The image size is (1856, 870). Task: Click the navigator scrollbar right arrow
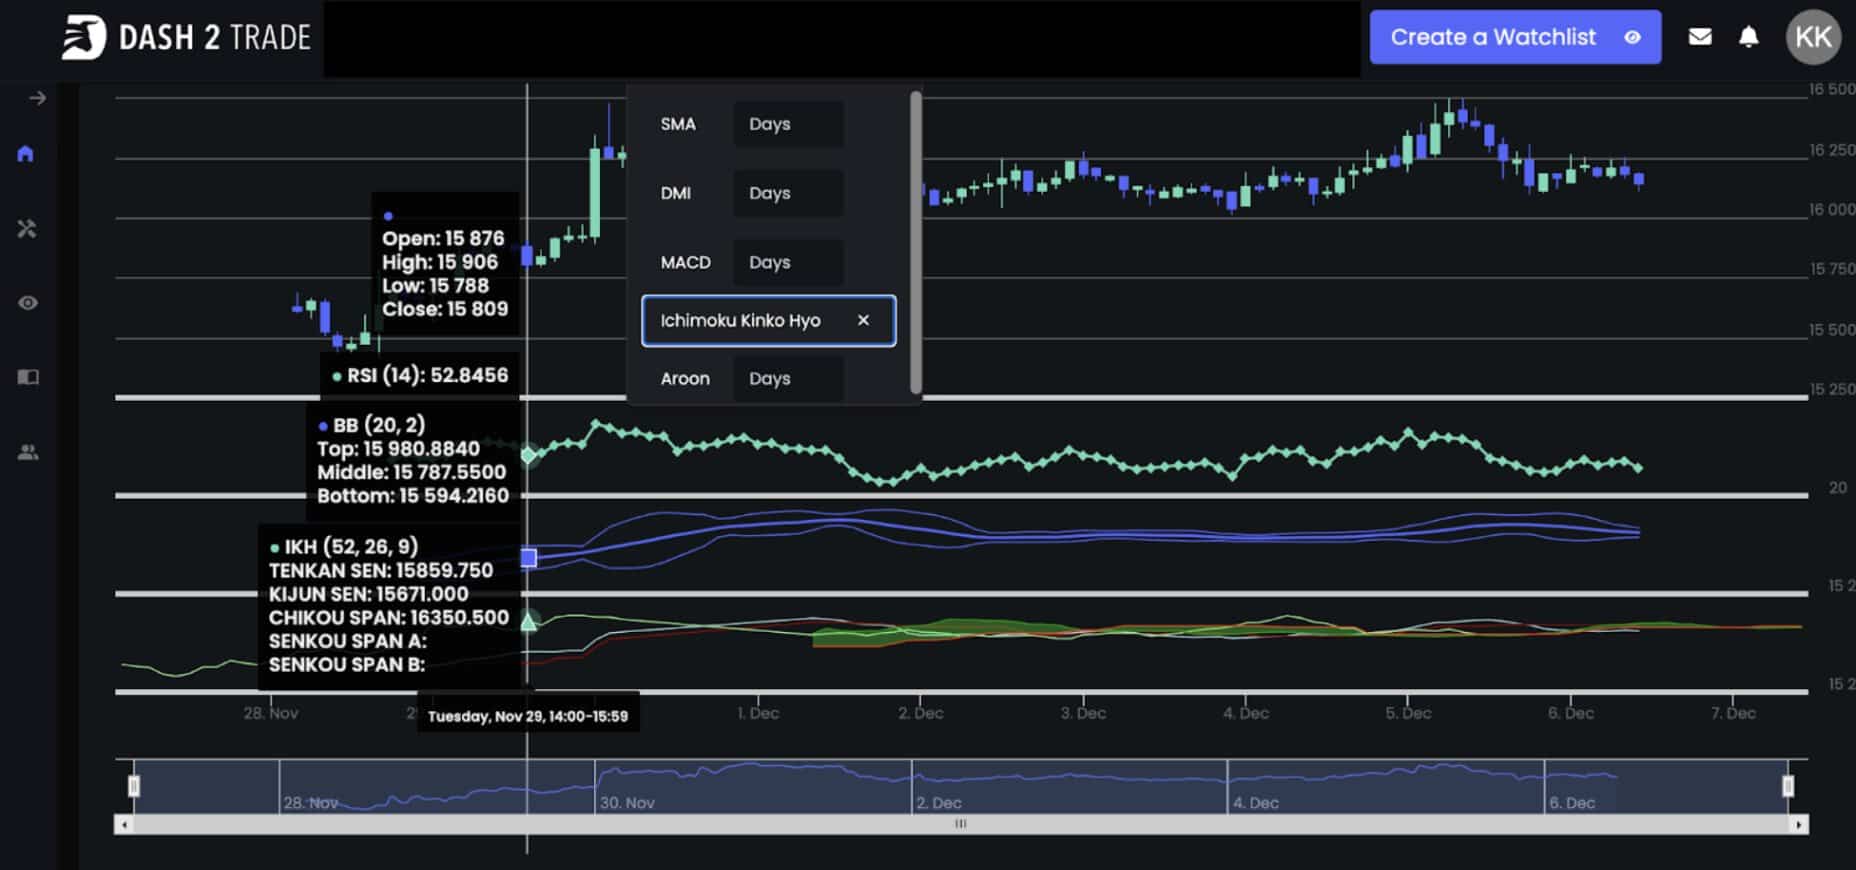(1799, 825)
